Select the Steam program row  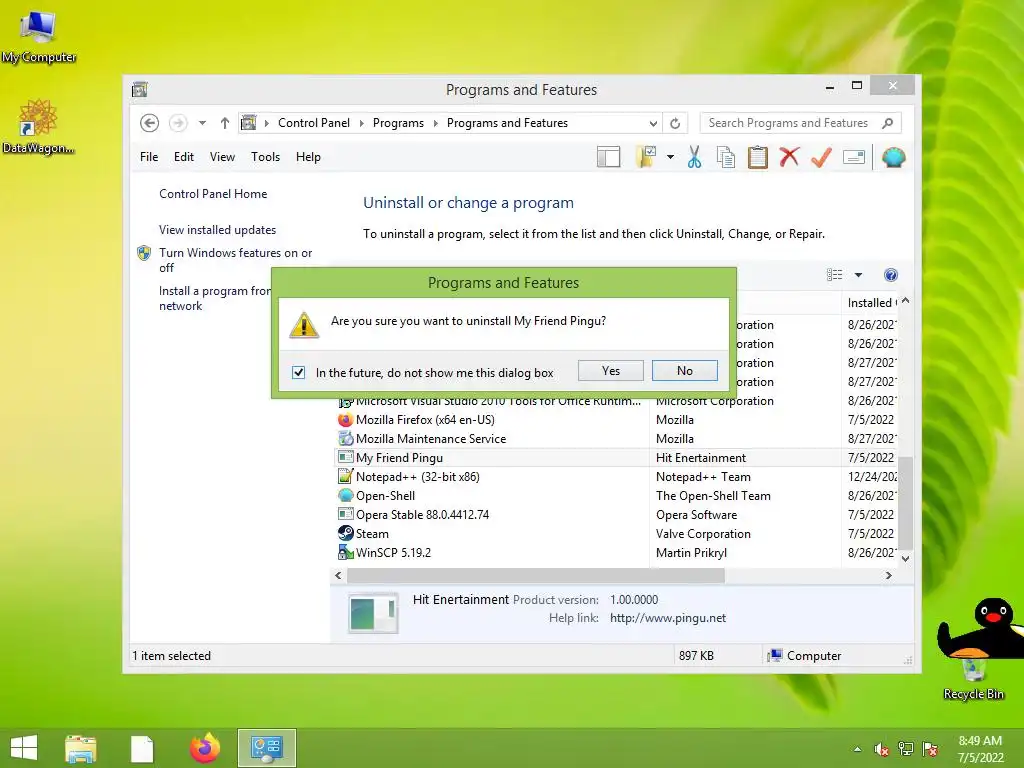point(616,534)
